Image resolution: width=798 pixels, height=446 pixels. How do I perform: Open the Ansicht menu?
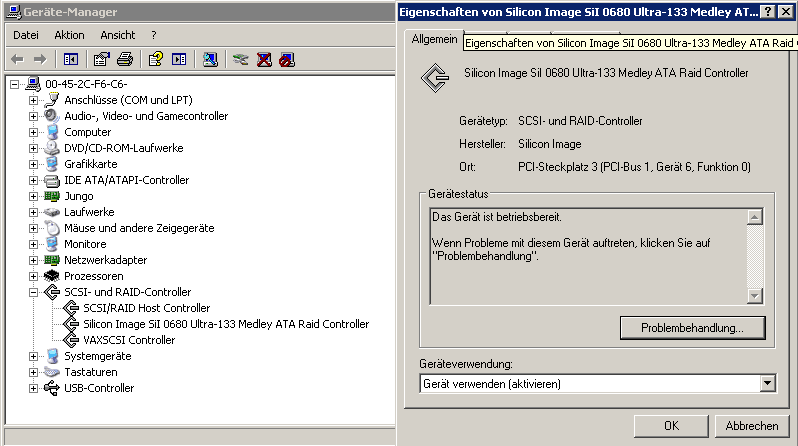click(118, 35)
